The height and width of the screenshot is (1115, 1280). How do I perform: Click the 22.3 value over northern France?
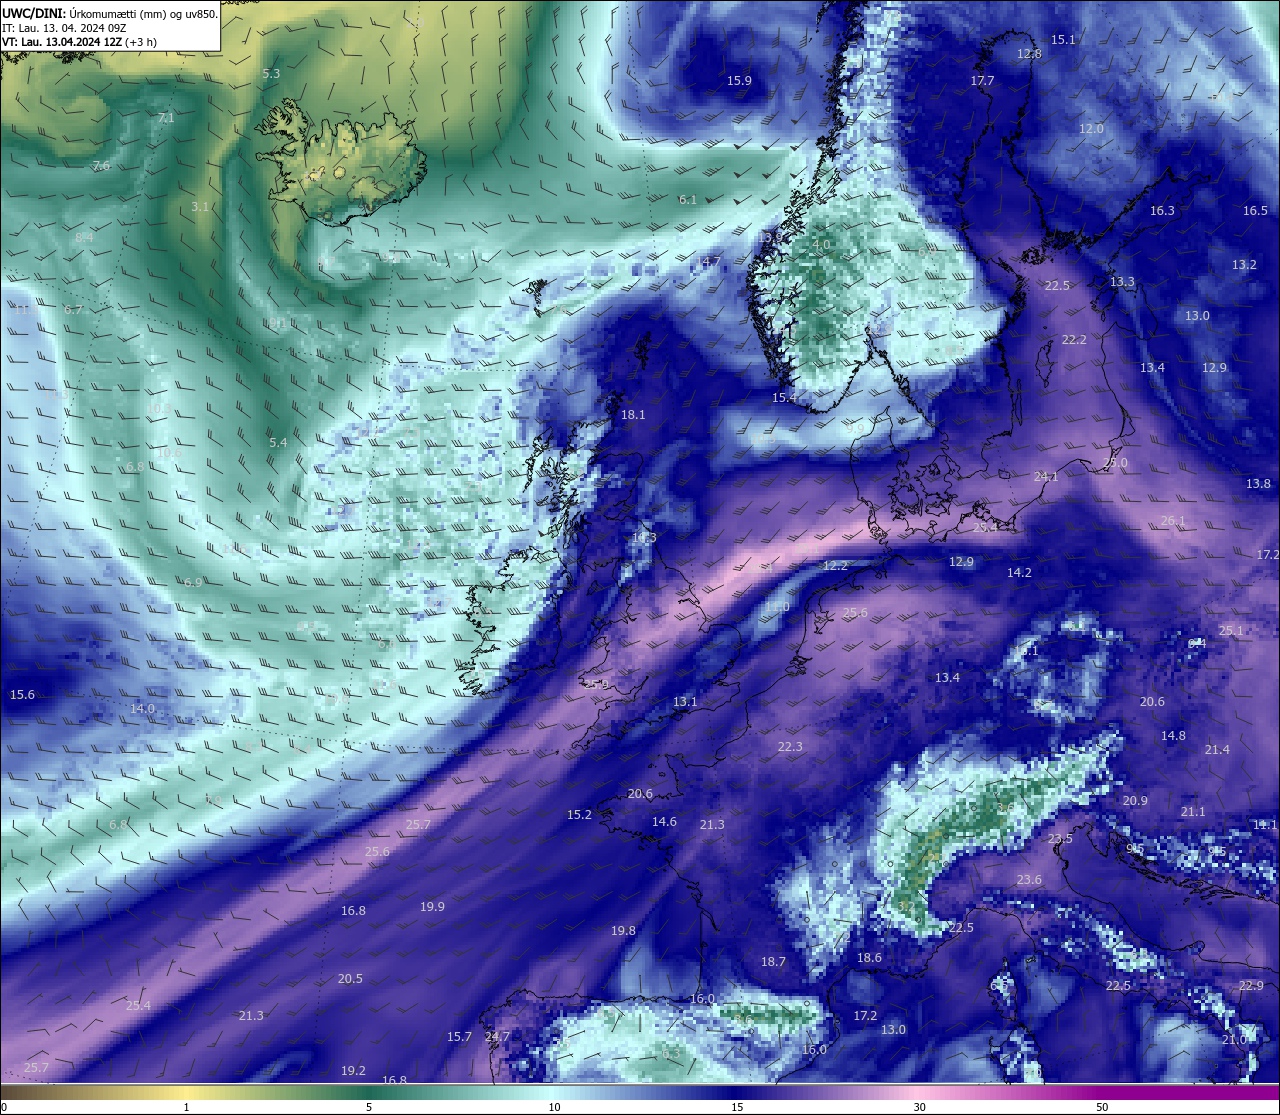coord(790,747)
